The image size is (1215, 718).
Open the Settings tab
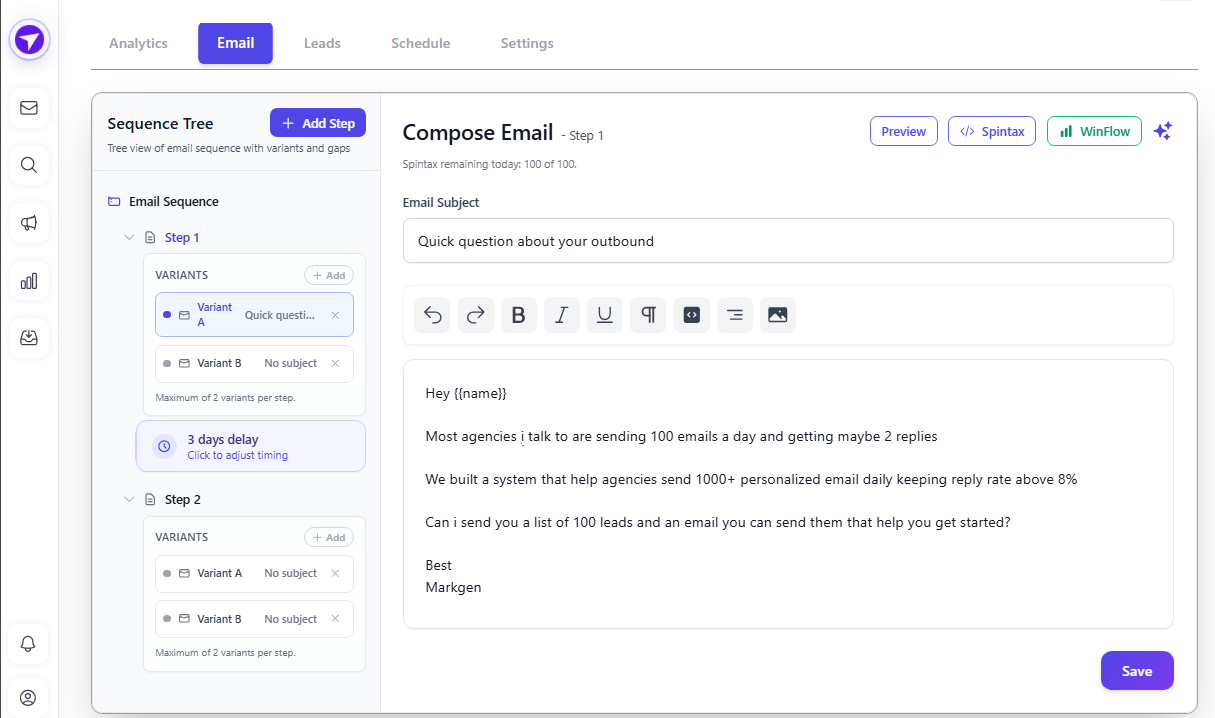coord(527,43)
